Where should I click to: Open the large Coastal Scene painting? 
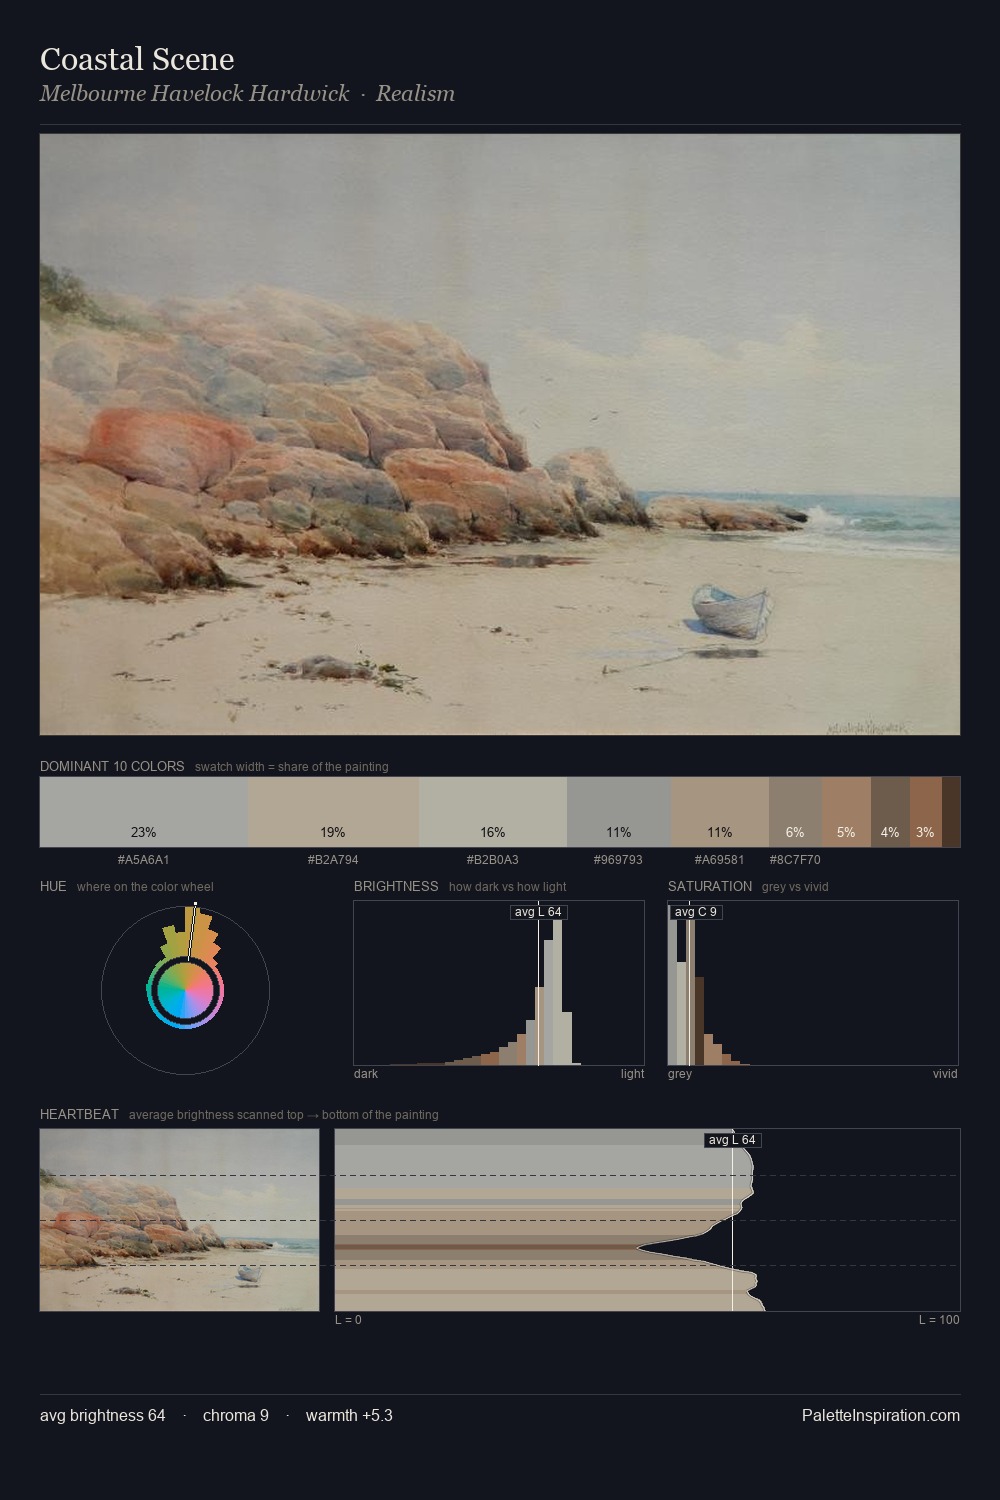tap(500, 435)
